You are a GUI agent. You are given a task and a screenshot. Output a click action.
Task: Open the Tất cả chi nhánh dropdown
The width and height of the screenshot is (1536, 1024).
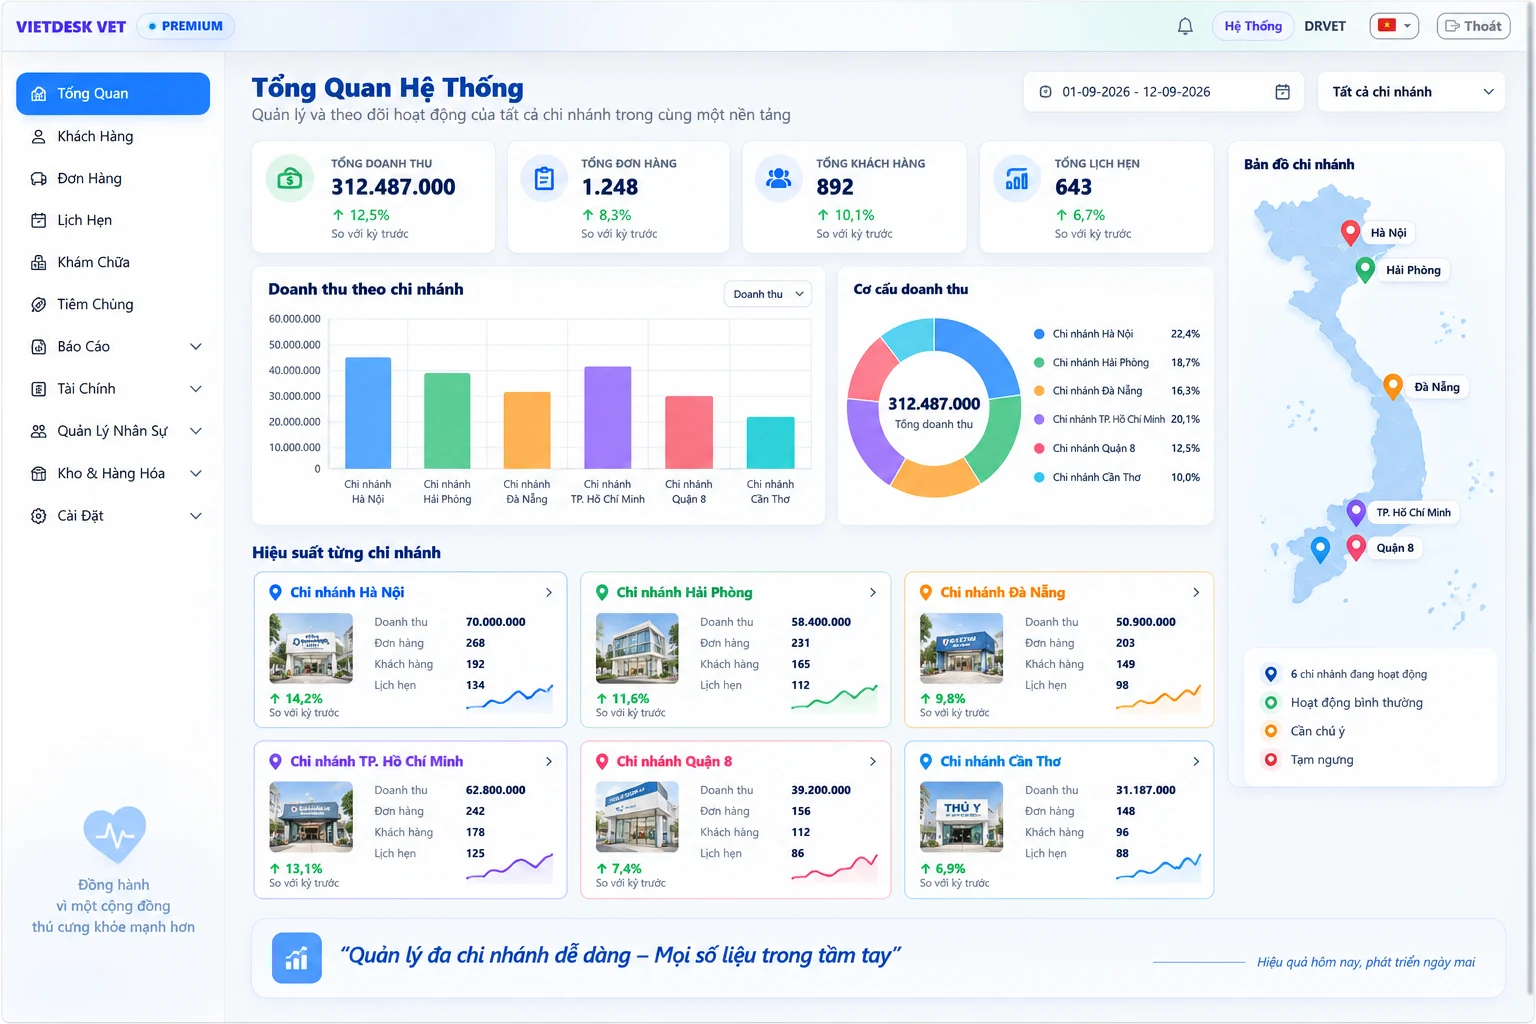pos(1411,92)
